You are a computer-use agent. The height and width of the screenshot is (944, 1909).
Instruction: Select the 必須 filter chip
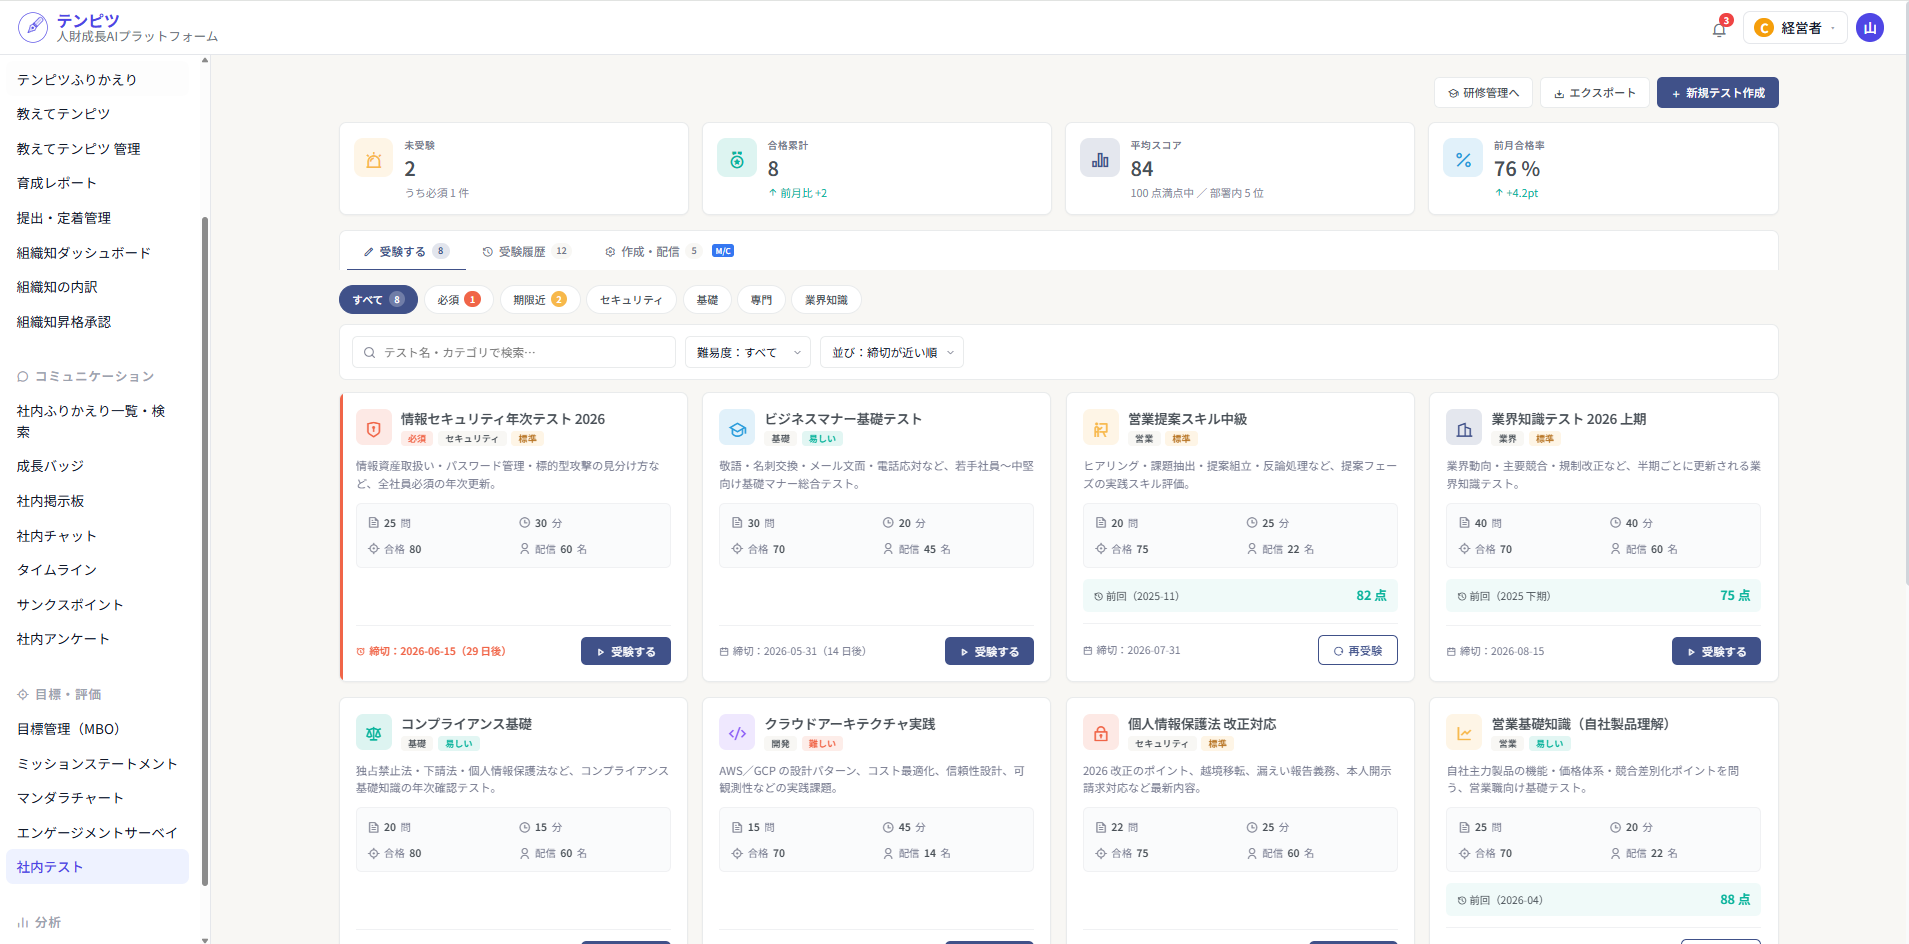tap(458, 300)
